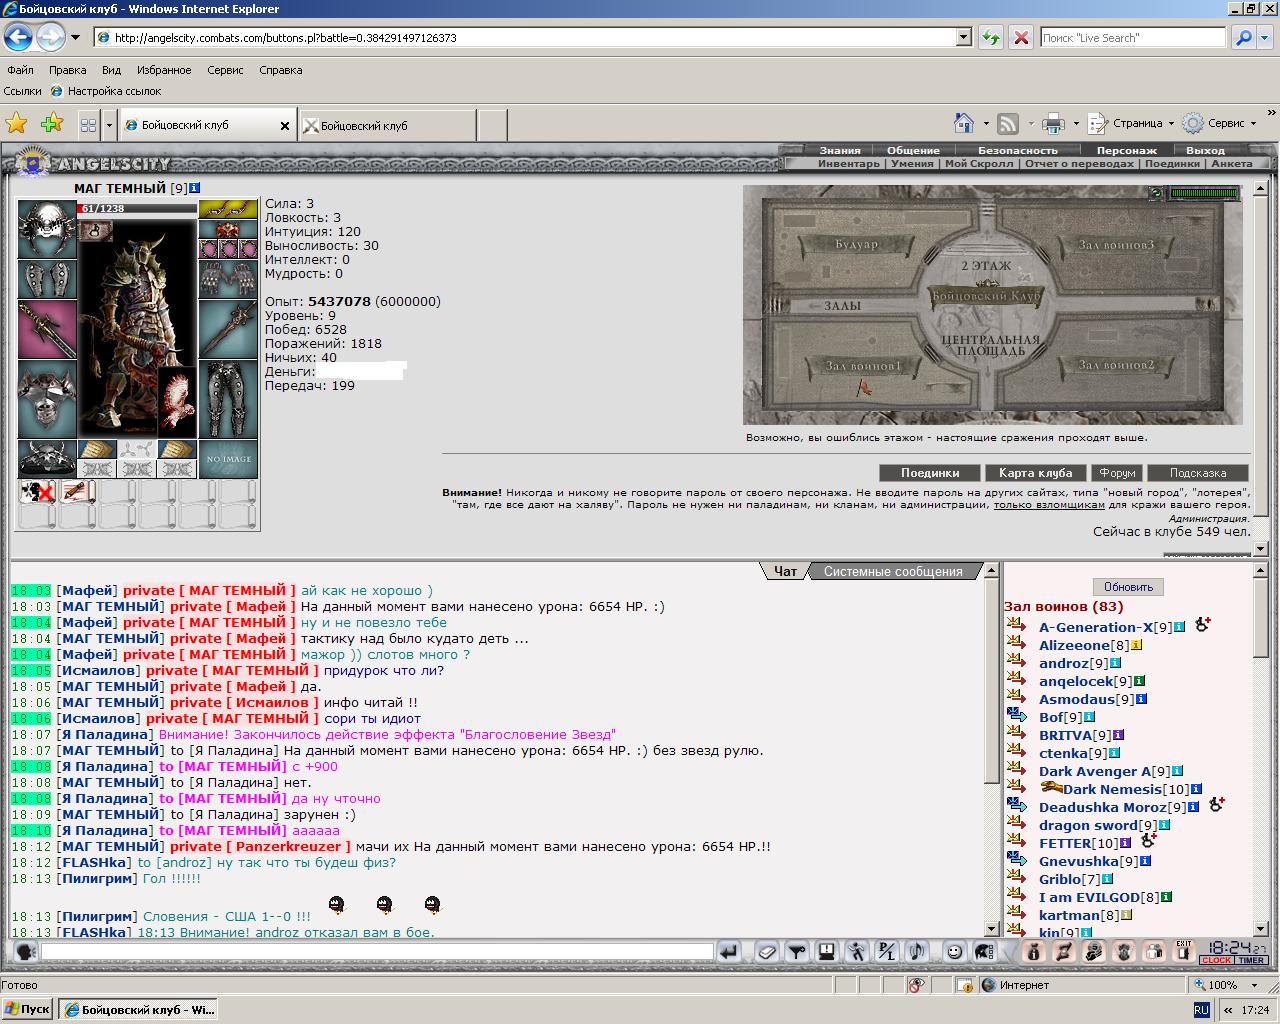Open the smiley emoticon picker in chat bar
The width and height of the screenshot is (1280, 1024).
point(954,952)
